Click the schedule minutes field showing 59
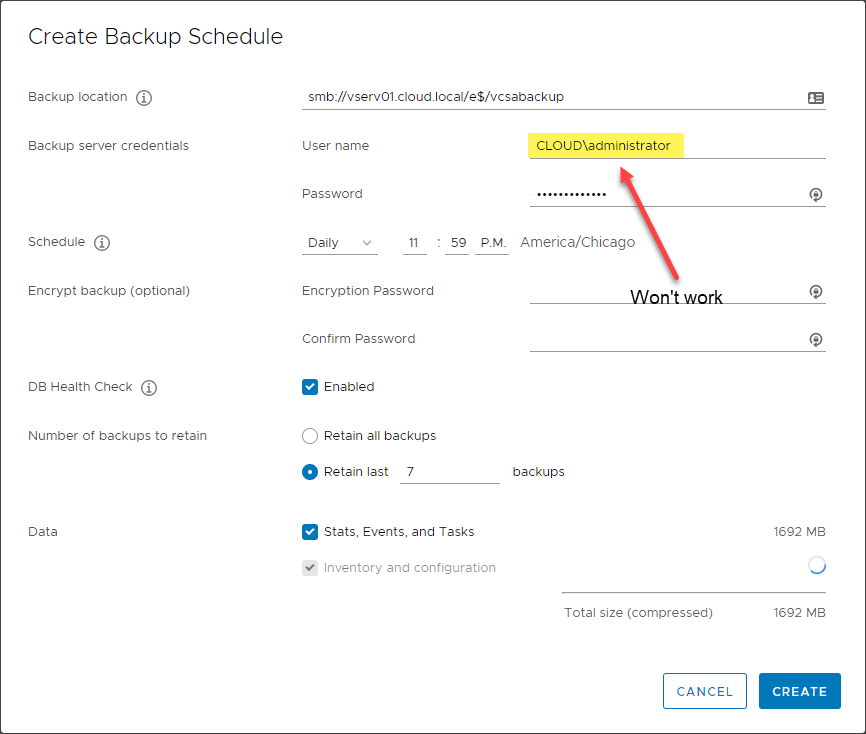This screenshot has height=734, width=866. click(457, 243)
